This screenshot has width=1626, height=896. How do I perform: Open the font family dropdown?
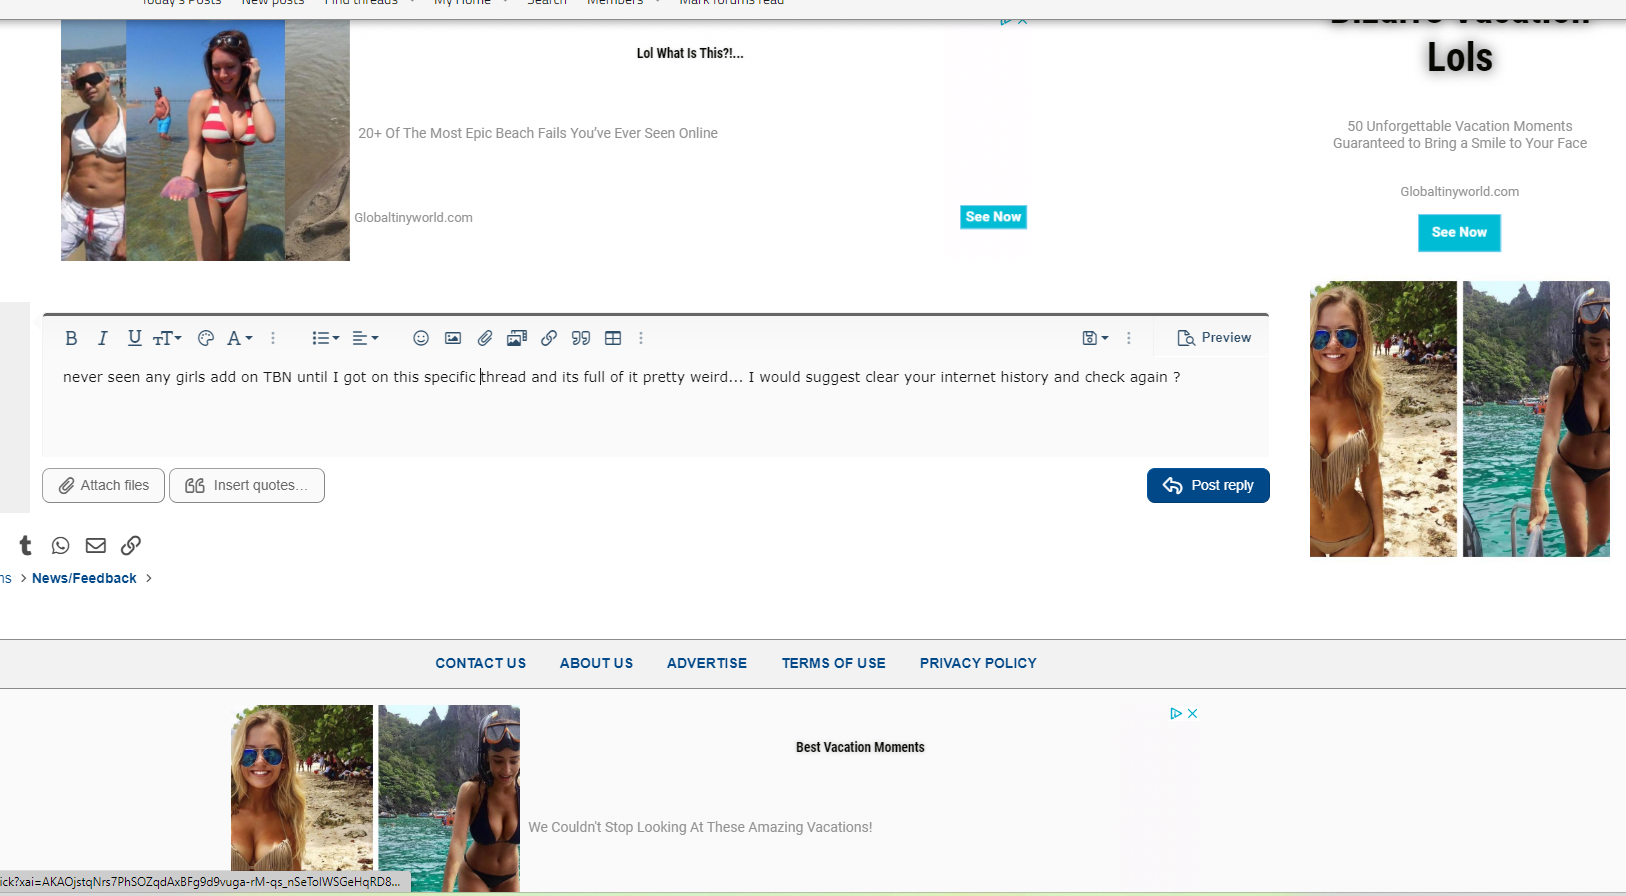click(239, 338)
